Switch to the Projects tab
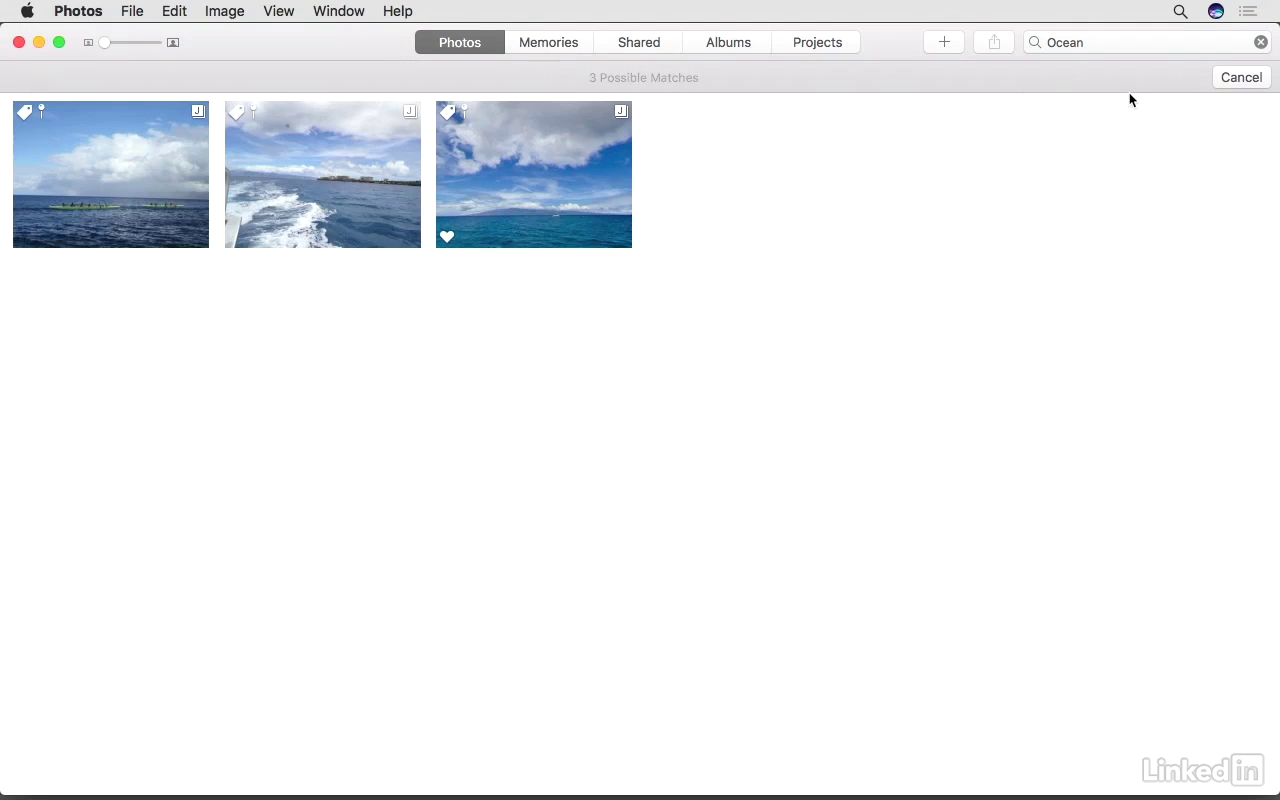This screenshot has width=1280, height=800. coord(817,42)
